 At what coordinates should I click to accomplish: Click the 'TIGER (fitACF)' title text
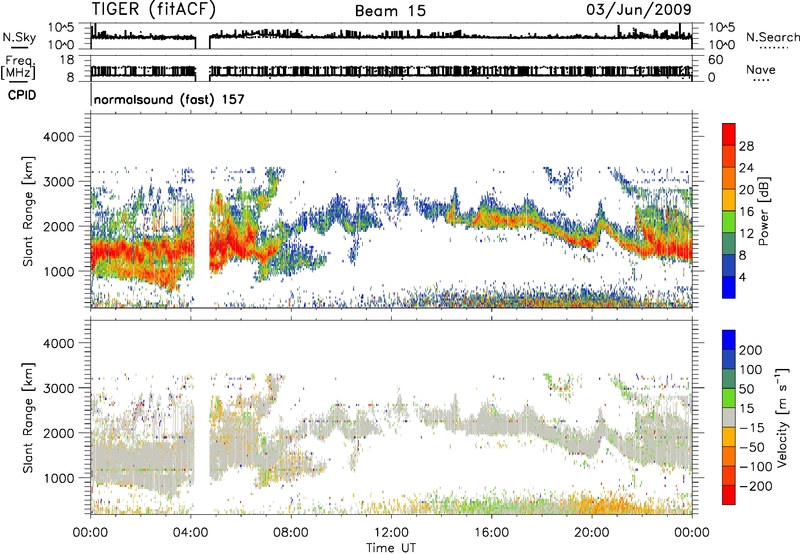tap(154, 10)
